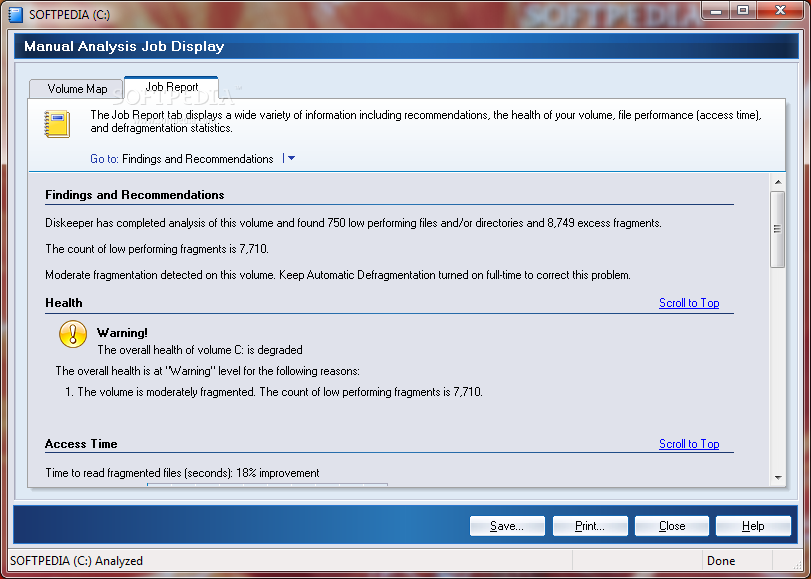Click the scrollbar up arrow
This screenshot has width=811, height=579.
777,182
